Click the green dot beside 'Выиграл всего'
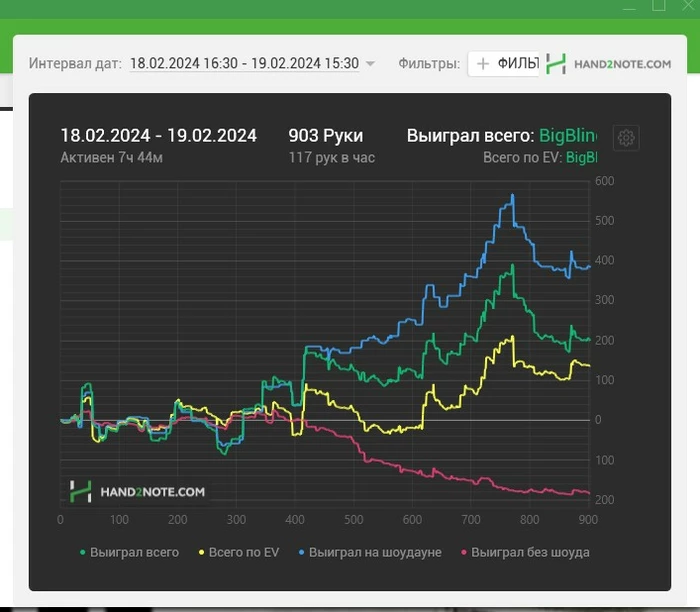 click(x=82, y=553)
